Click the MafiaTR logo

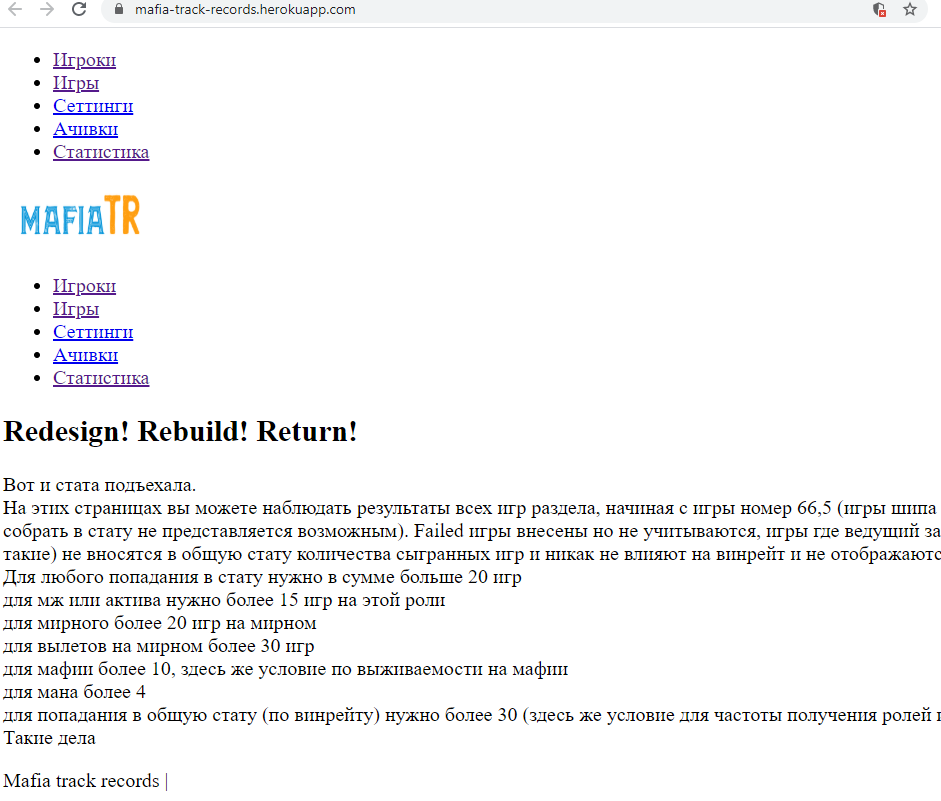point(80,214)
